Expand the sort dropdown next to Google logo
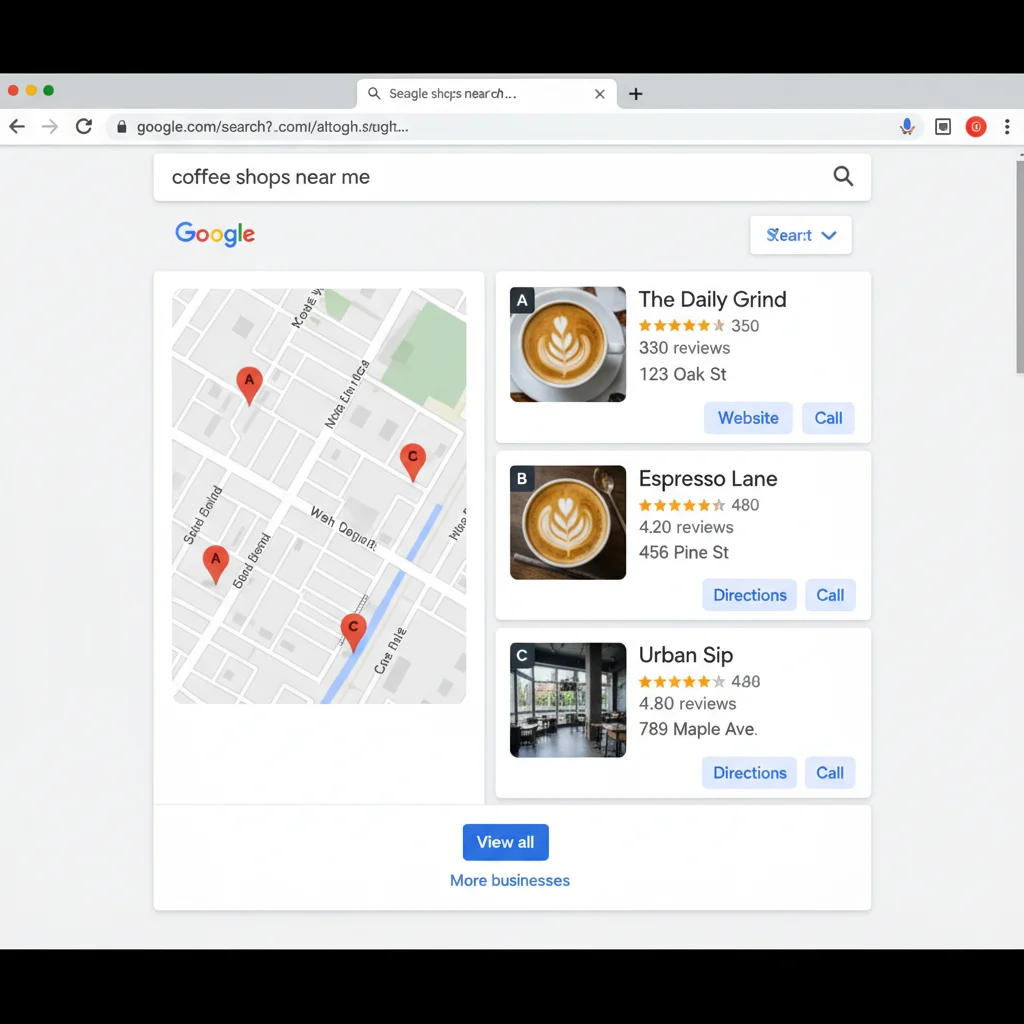This screenshot has width=1024, height=1024. [x=801, y=235]
